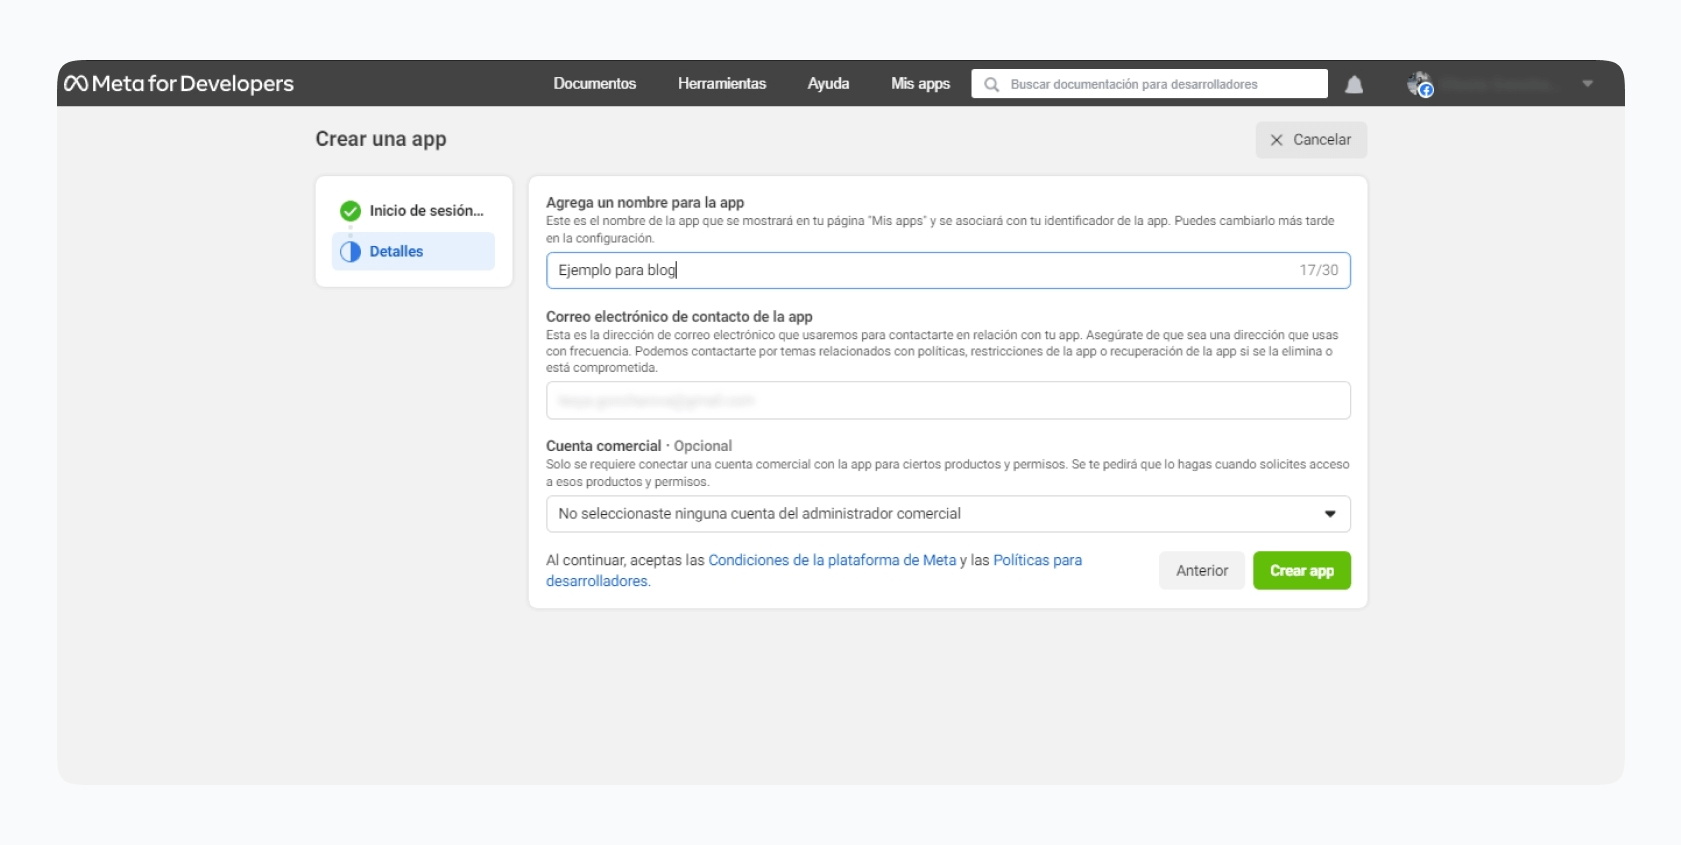The image size is (1681, 845).
Task: Open the notifications bell
Action: coord(1354,85)
